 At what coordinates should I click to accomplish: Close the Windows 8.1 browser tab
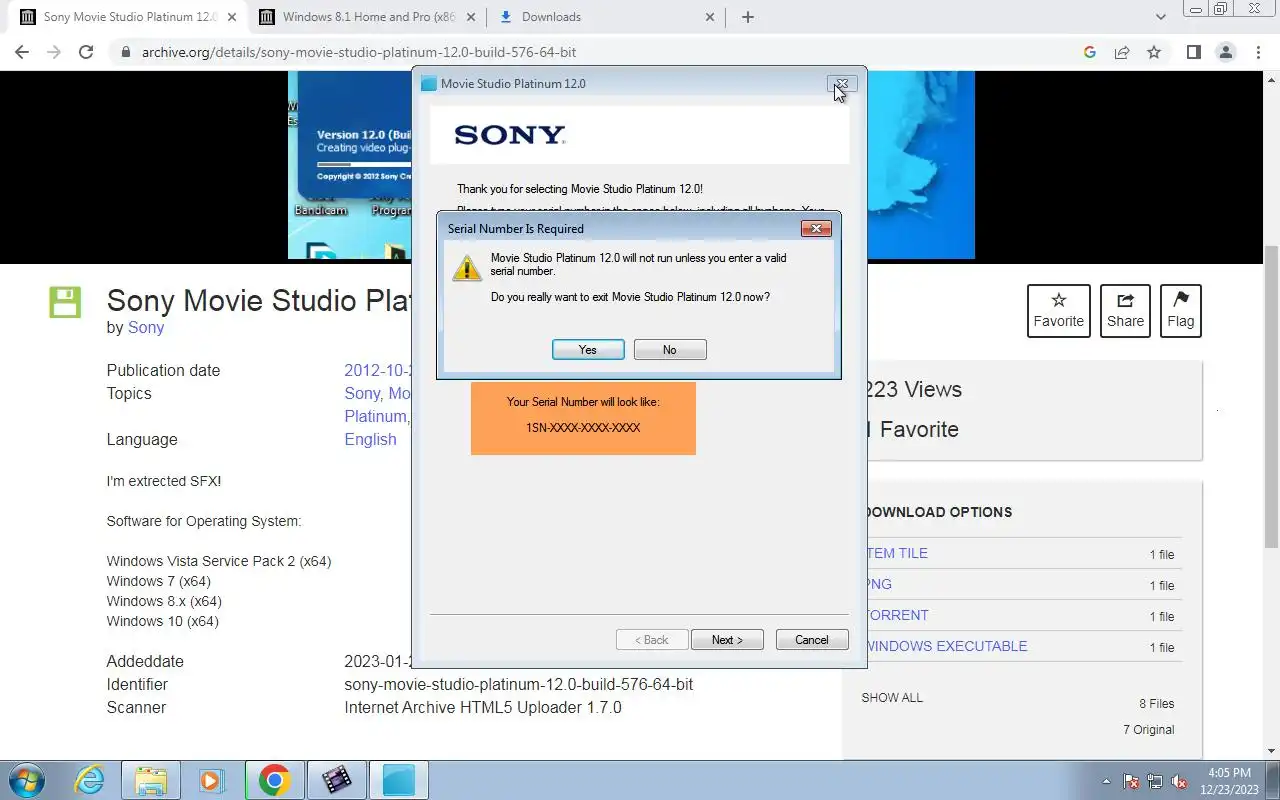coord(471,17)
